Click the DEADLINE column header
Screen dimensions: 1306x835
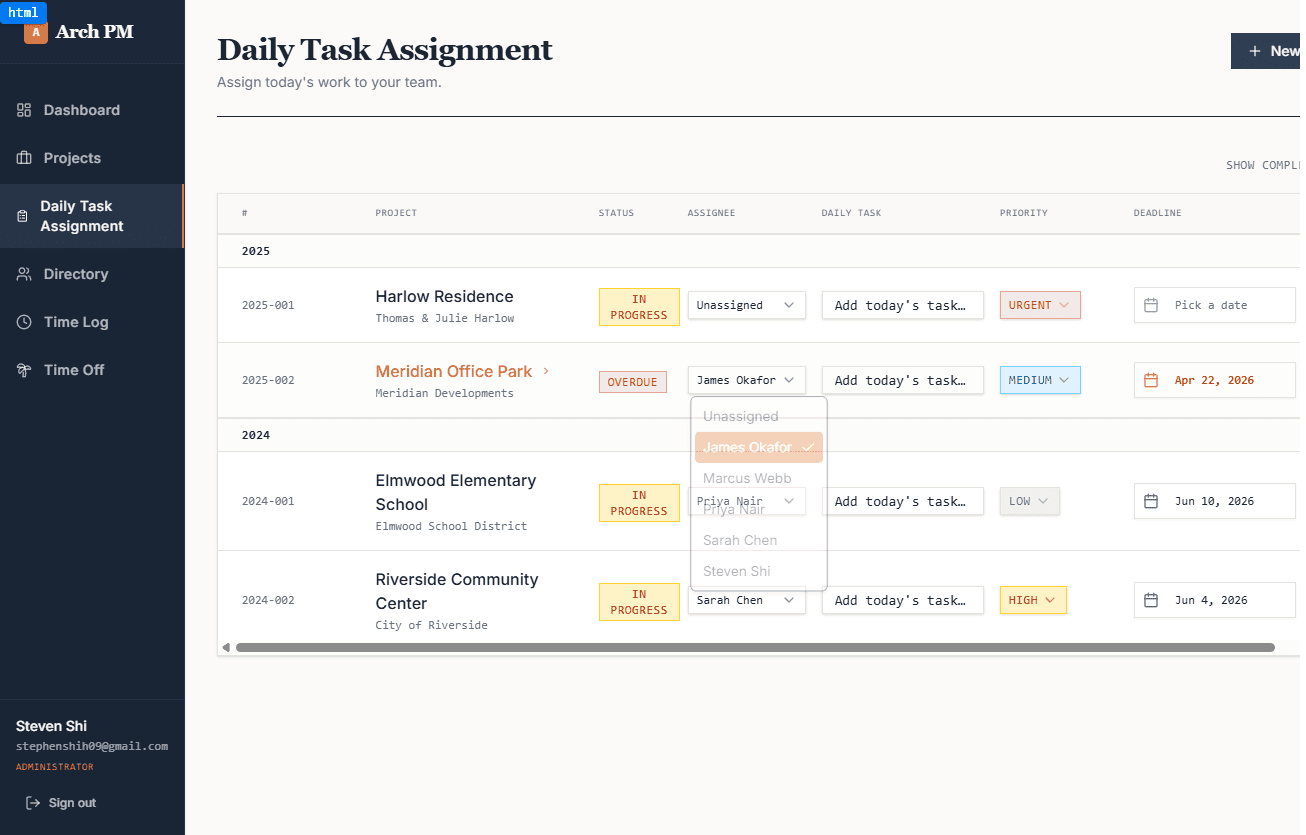1157,213
